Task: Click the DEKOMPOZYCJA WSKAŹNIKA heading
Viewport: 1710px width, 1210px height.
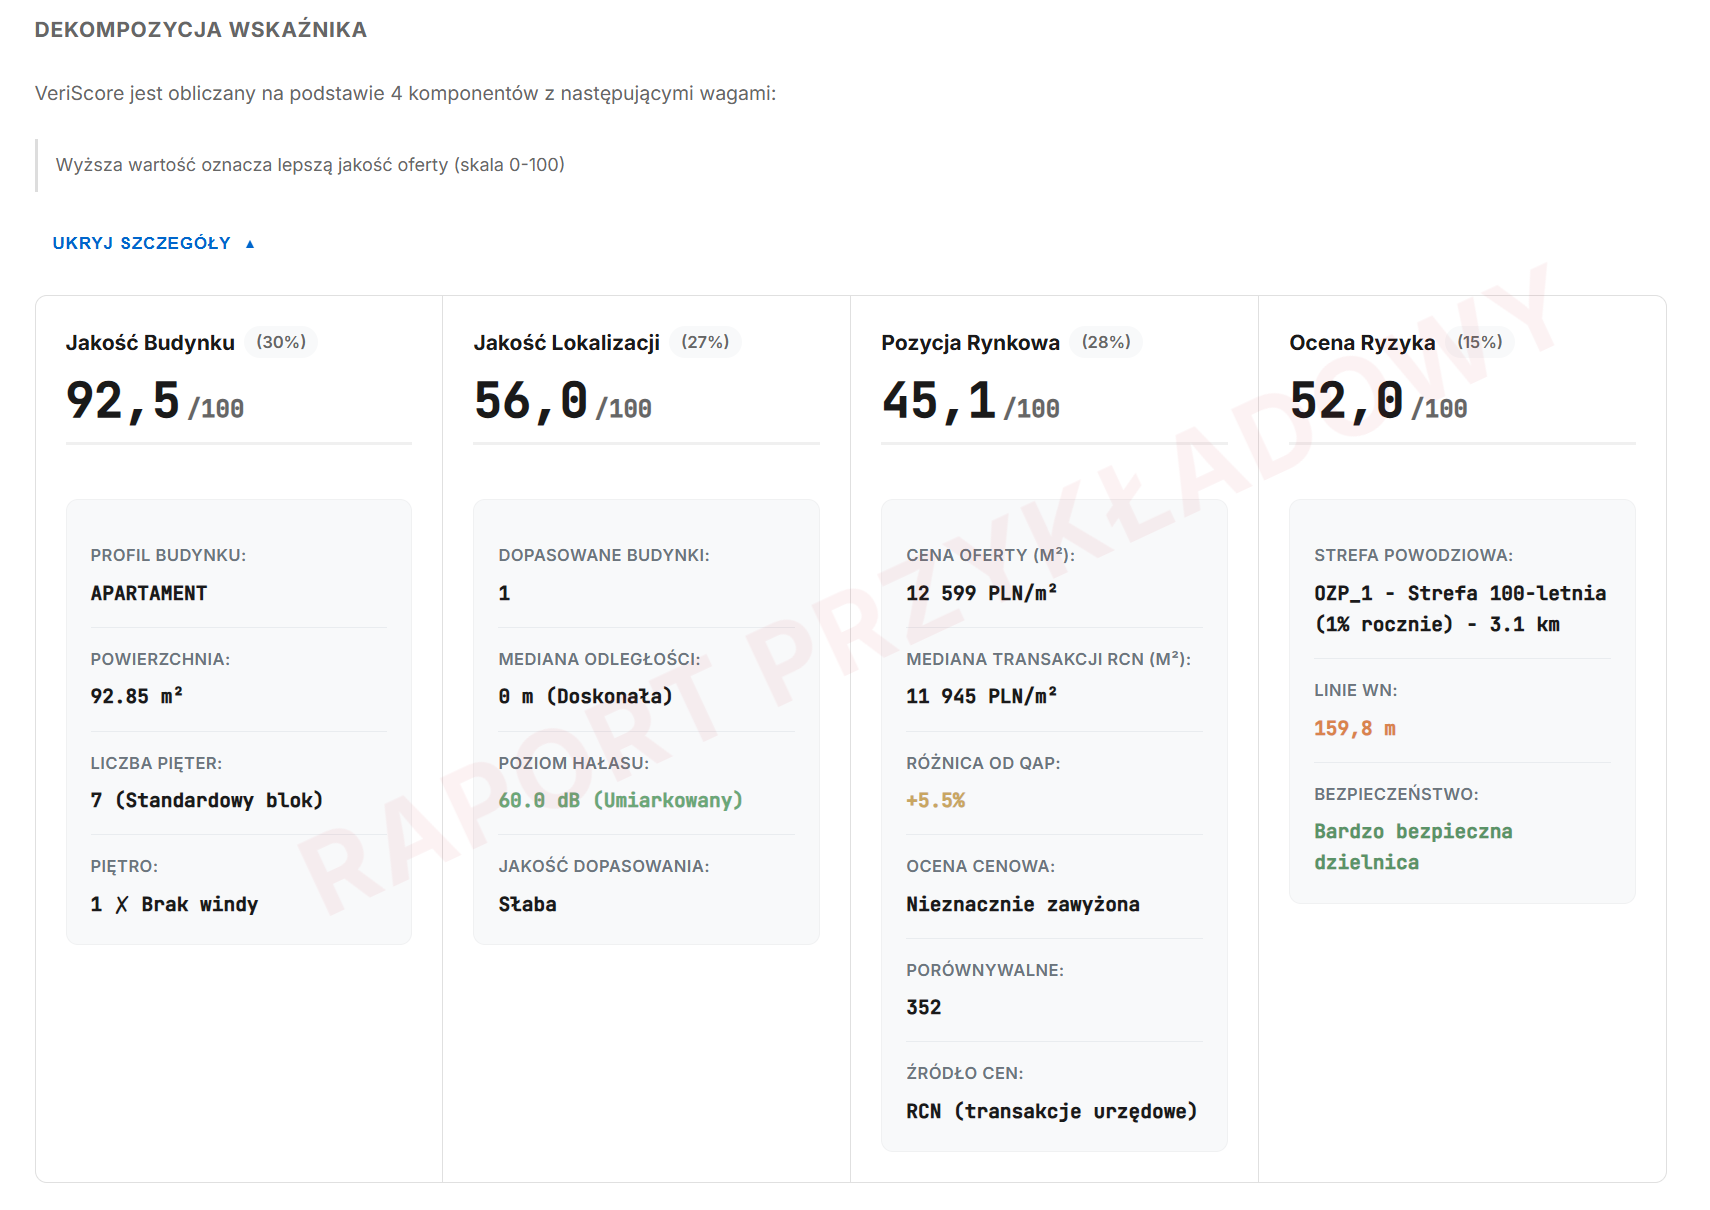Action: pyautogui.click(x=201, y=30)
